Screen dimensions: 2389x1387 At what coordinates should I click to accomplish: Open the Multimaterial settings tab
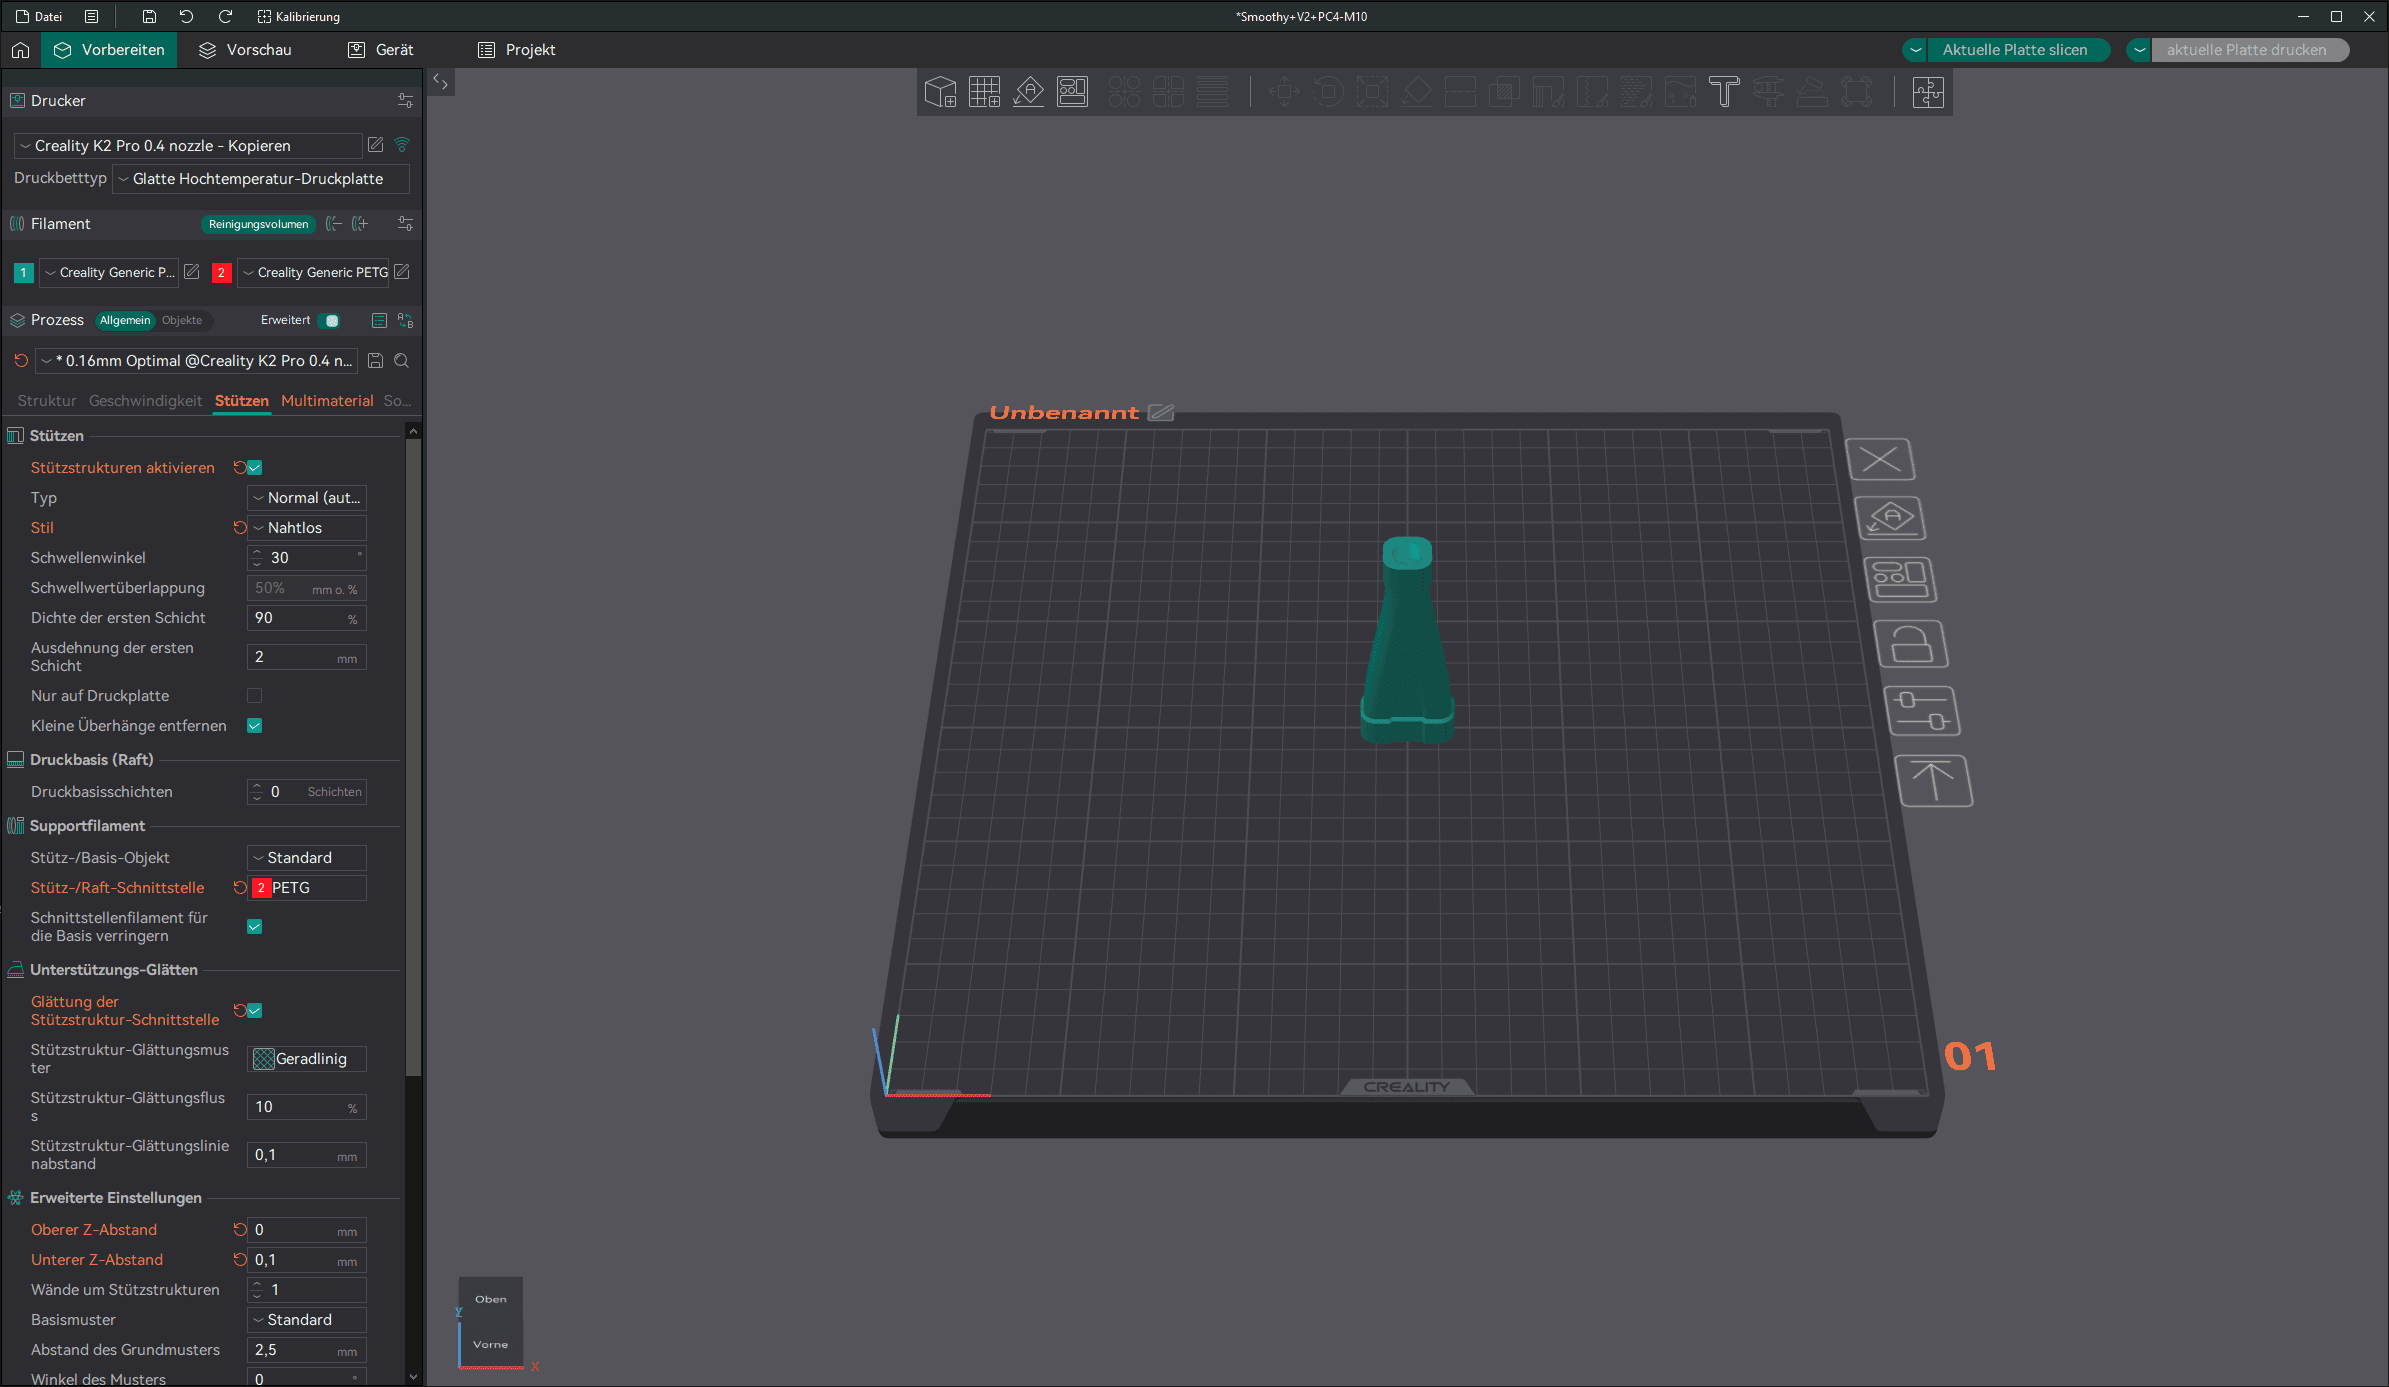pos(327,401)
